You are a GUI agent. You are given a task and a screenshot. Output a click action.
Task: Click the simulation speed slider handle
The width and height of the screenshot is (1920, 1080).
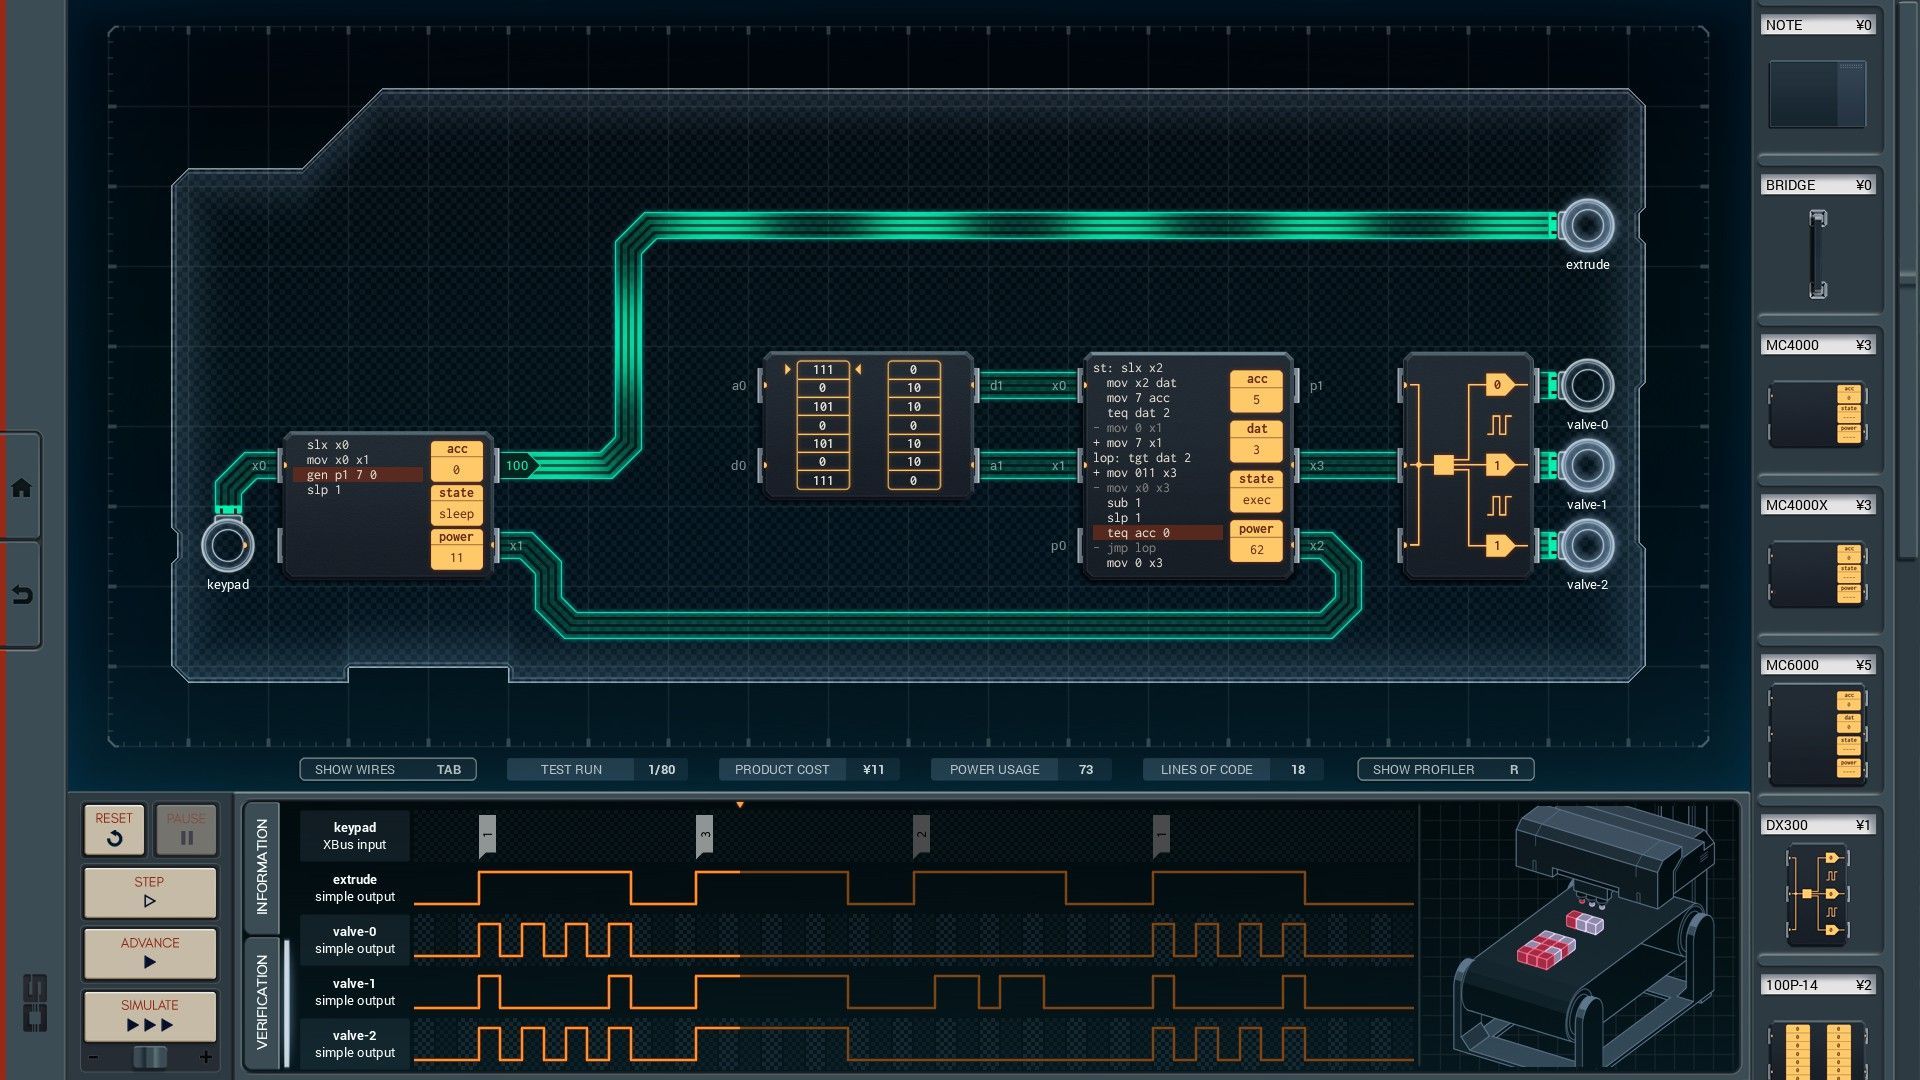(150, 1057)
